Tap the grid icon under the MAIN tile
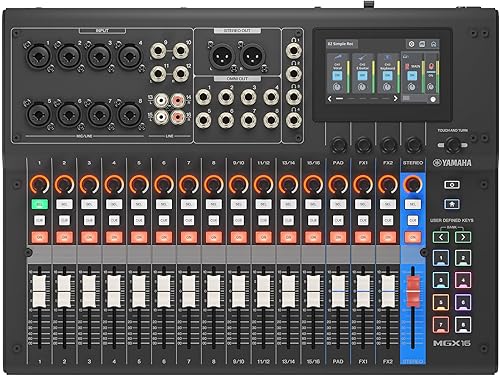This screenshot has height=376, width=500. (406, 98)
